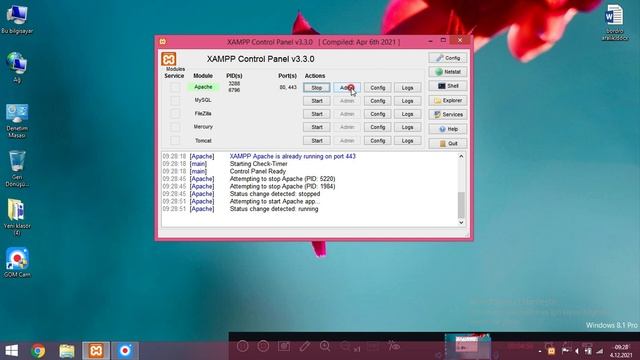Open FileZilla Logs menu
640x360 pixels.
[407, 114]
